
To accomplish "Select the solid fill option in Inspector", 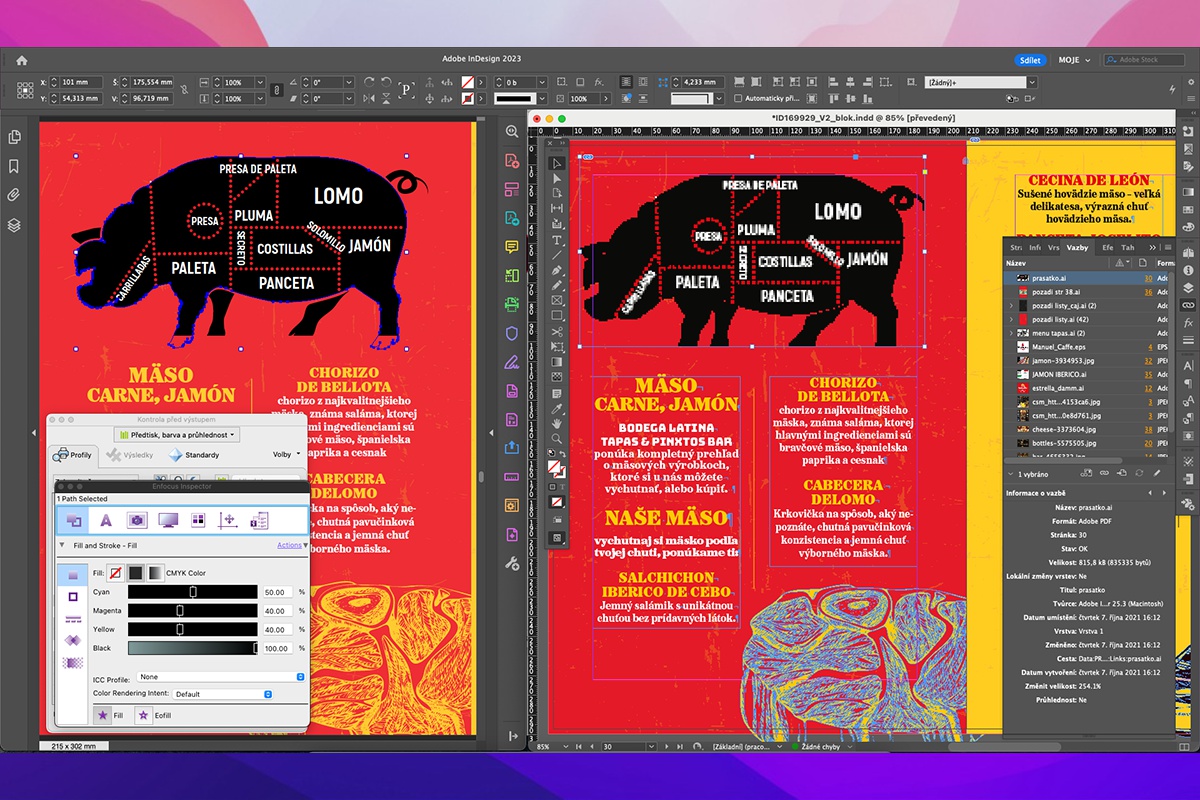I will coord(134,573).
